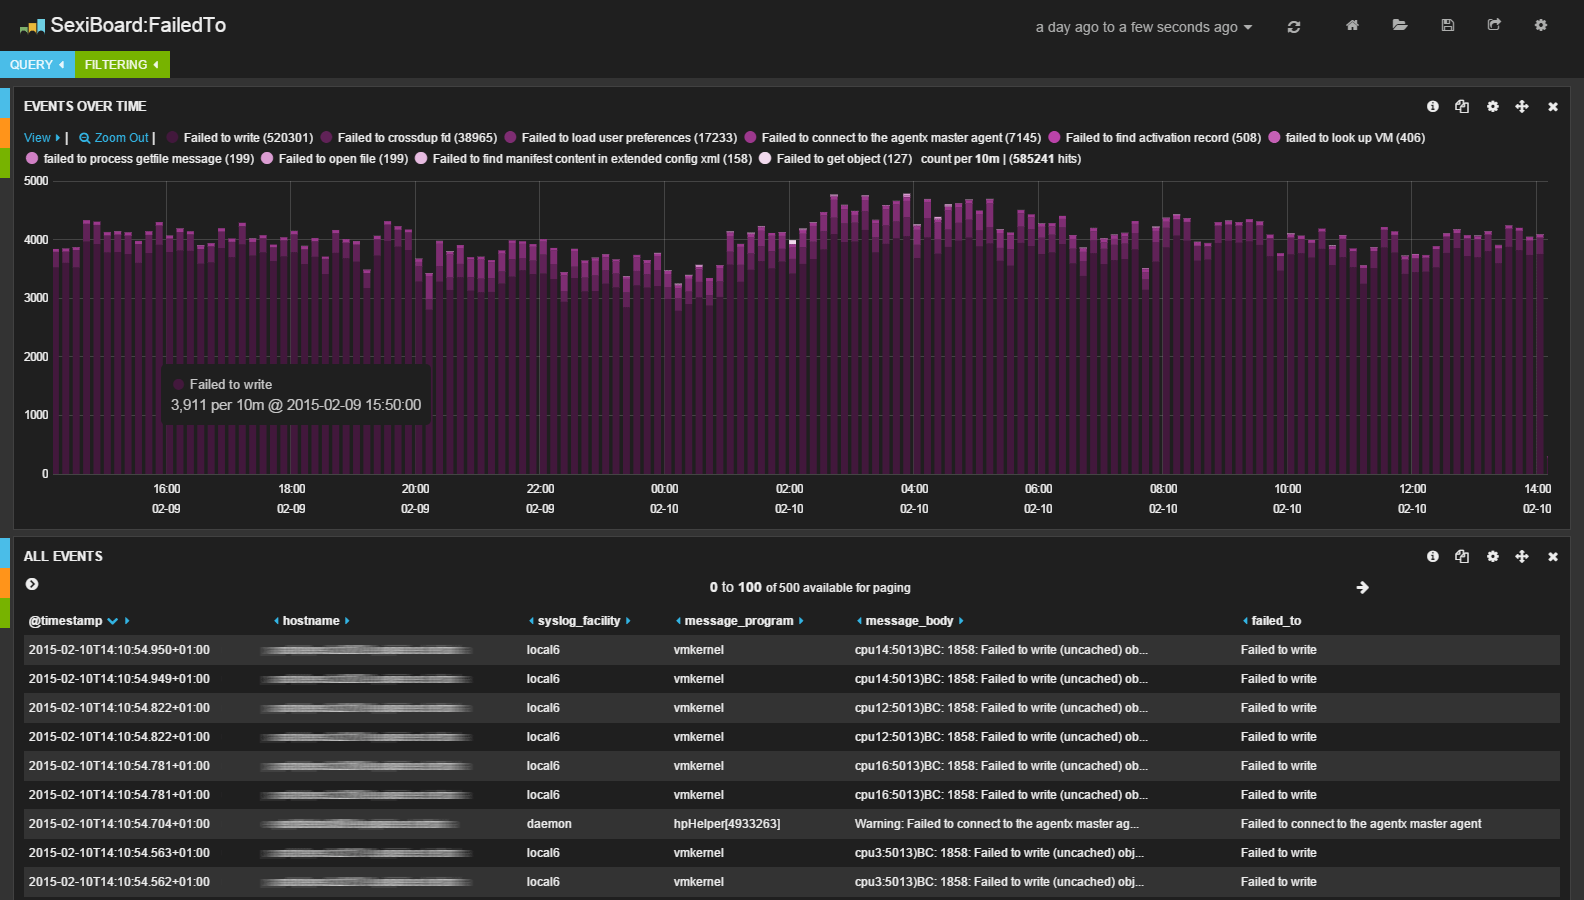This screenshot has height=900, width=1584.
Task: Toggle Failed to find manifest content legend
Action: pyautogui.click(x=584, y=159)
